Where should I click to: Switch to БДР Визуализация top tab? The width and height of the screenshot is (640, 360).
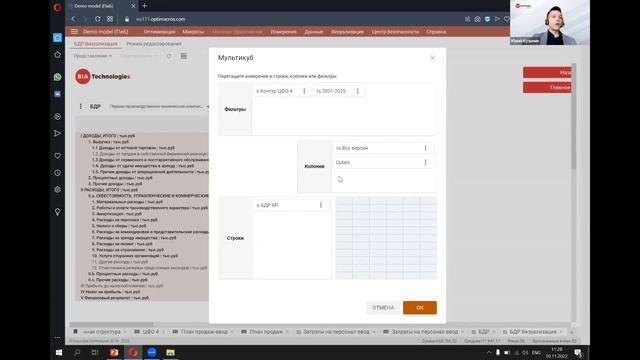point(96,44)
